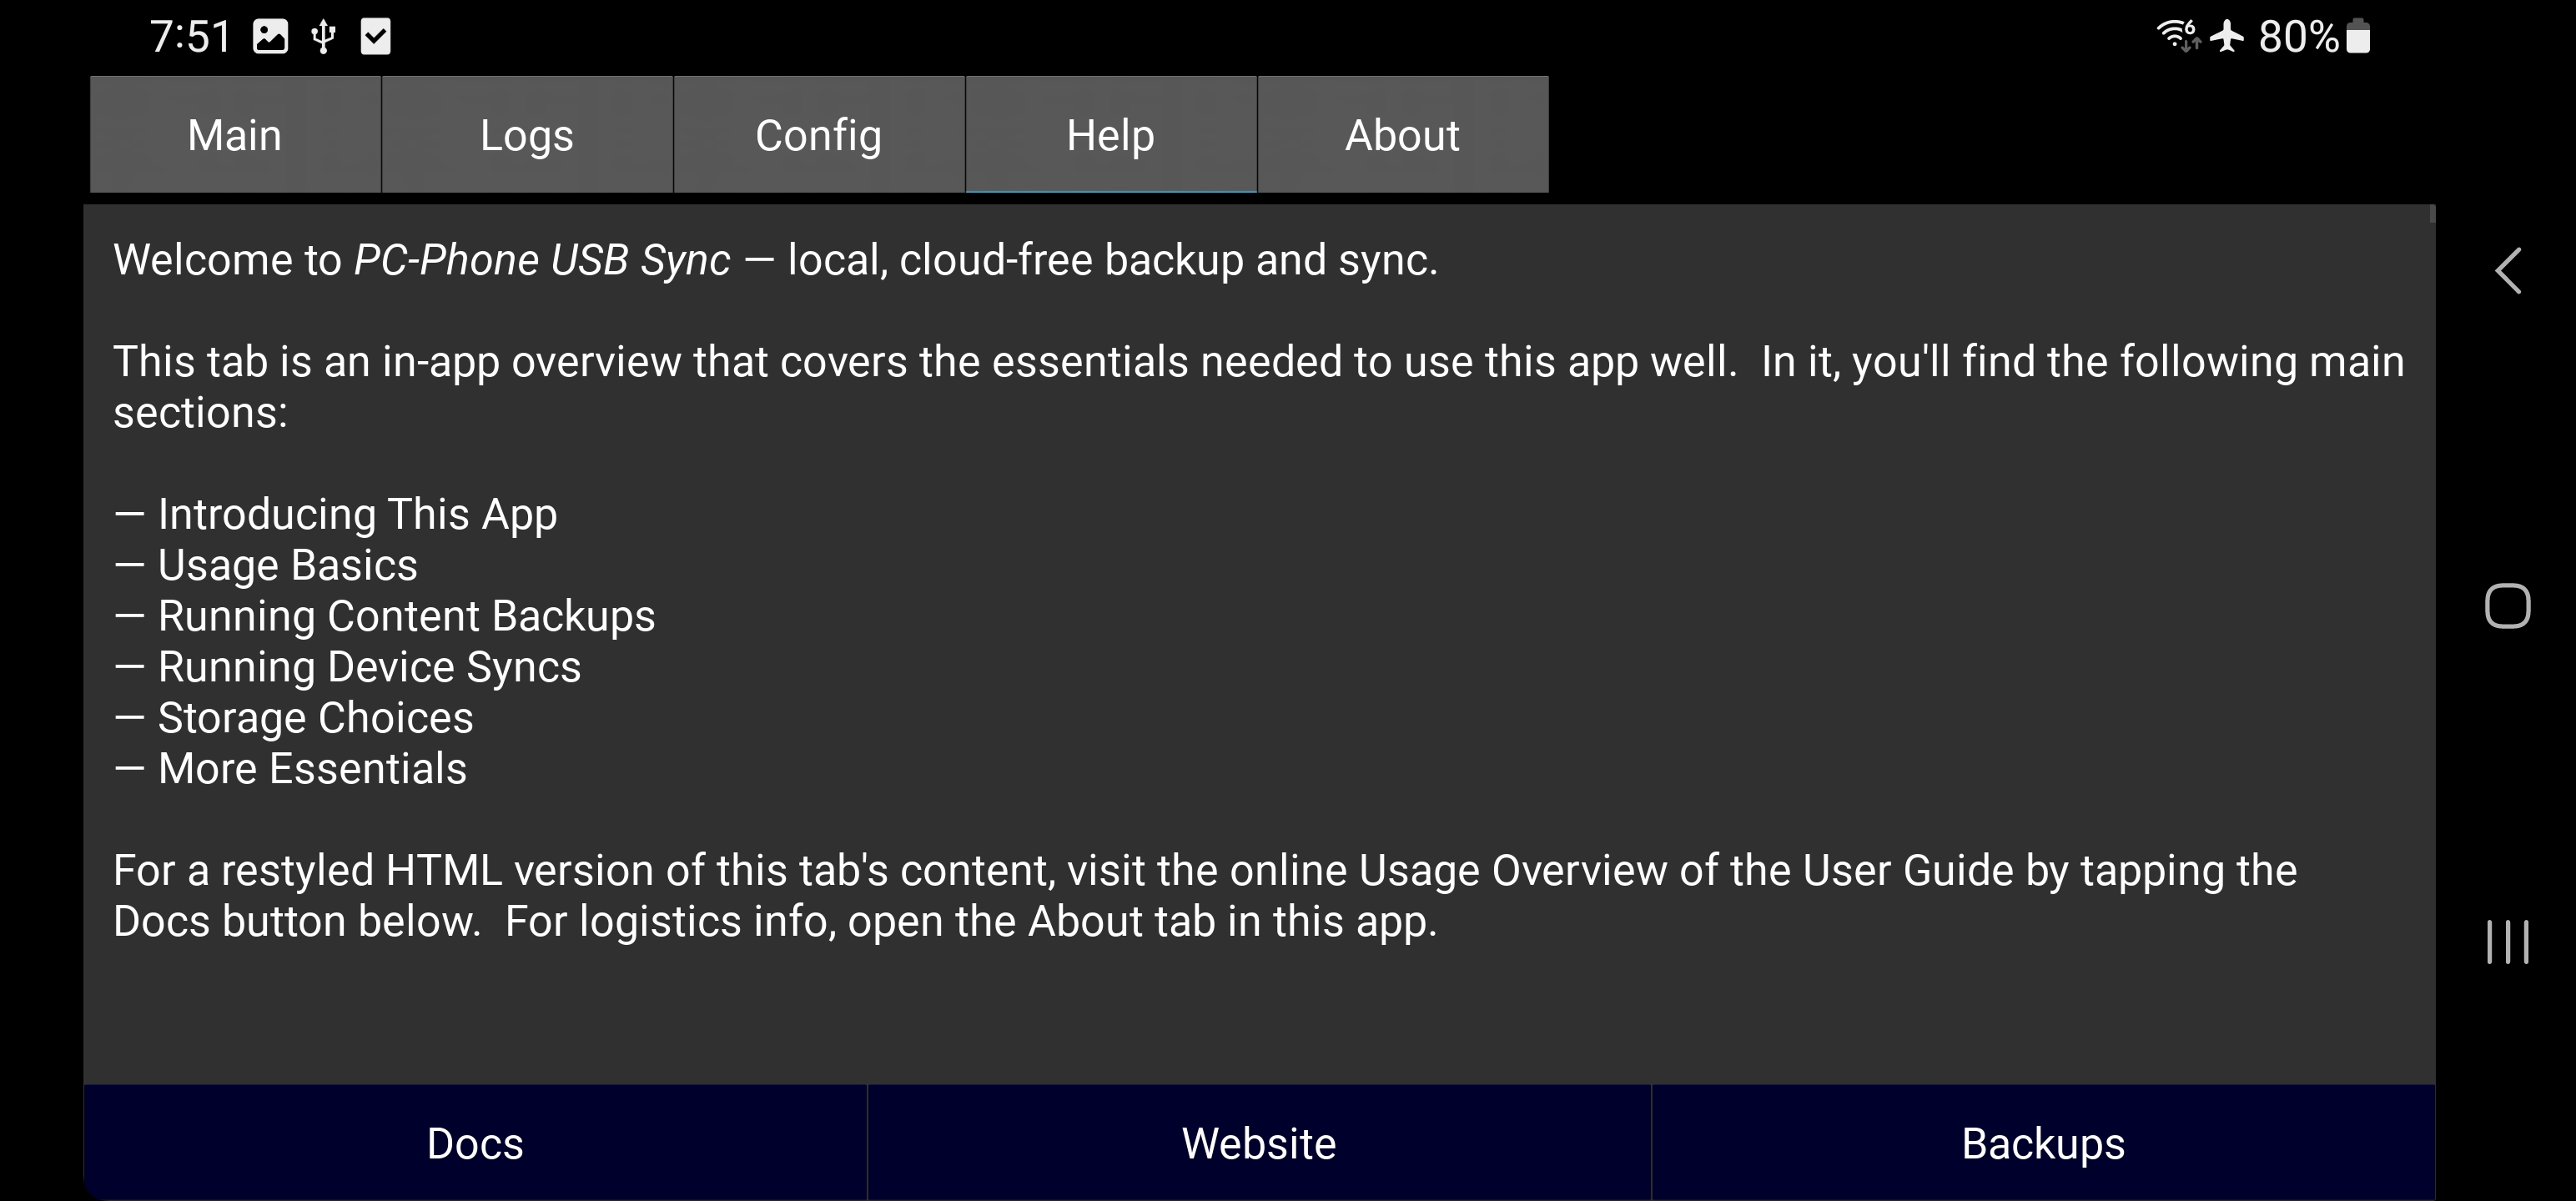2576x1201 pixels.
Task: Open recent apps via three-bar icon
Action: coord(2507,942)
